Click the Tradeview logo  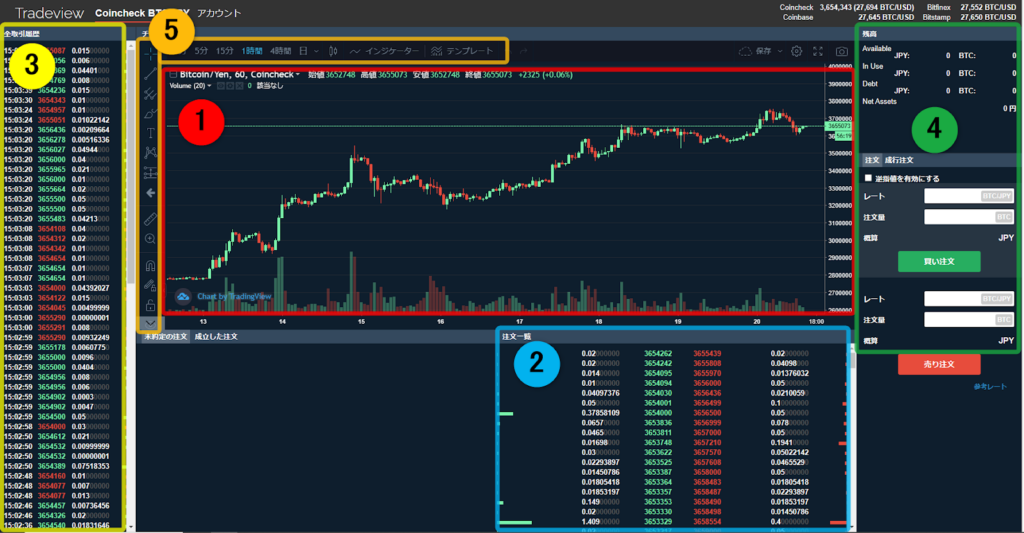click(x=50, y=13)
